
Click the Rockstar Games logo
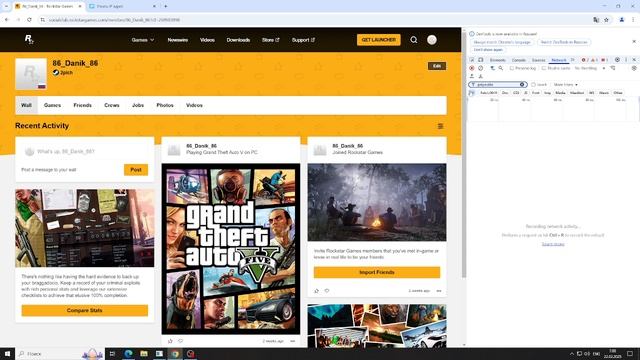(29, 40)
